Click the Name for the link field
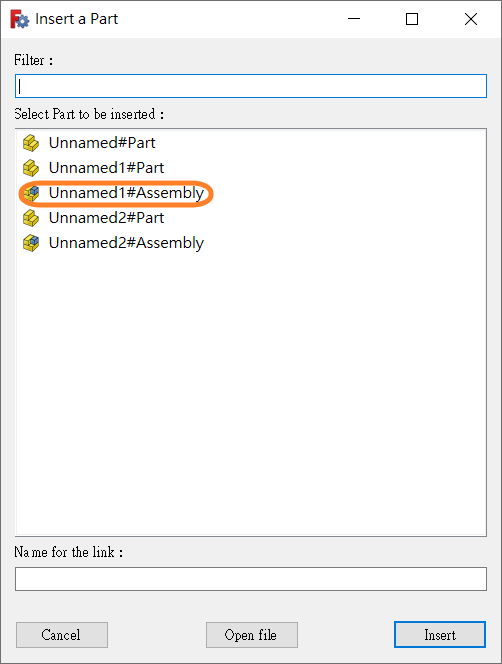Image resolution: width=502 pixels, height=664 pixels. pos(251,579)
